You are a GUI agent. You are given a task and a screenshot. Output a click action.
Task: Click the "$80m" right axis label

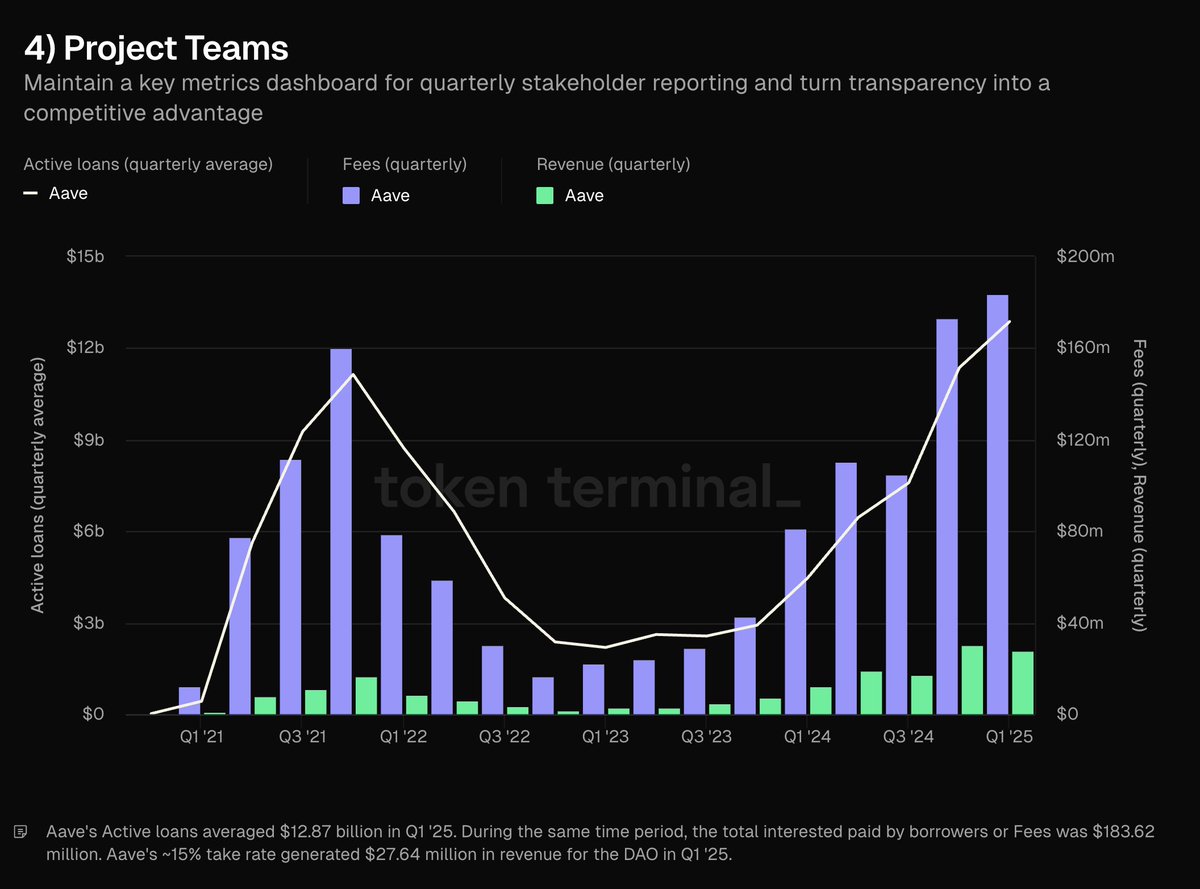point(1080,531)
